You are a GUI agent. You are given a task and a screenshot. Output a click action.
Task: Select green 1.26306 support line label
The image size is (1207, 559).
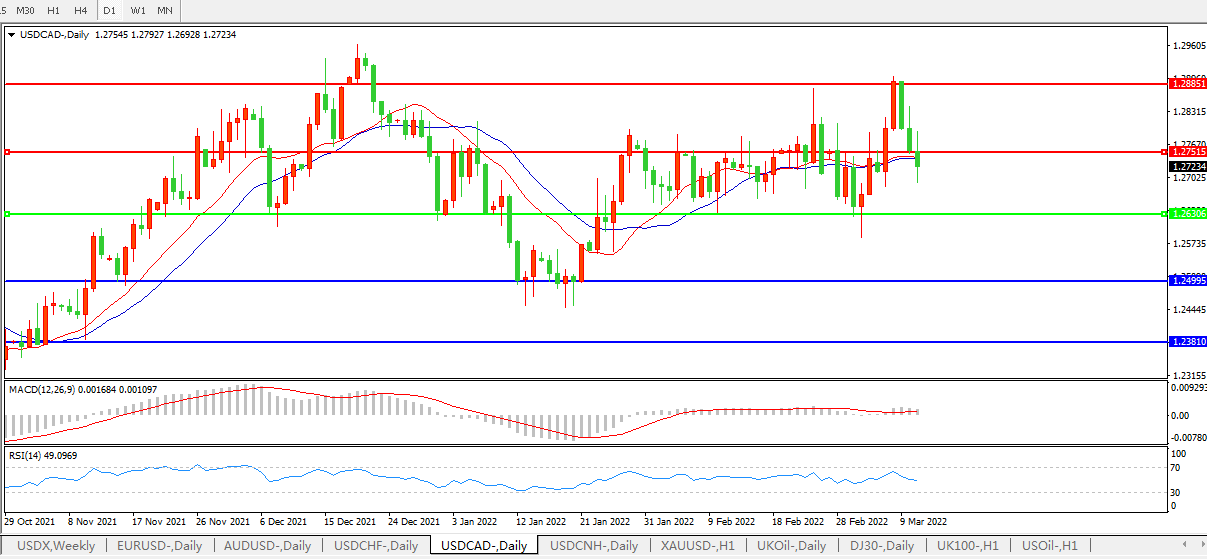pyautogui.click(x=1188, y=214)
